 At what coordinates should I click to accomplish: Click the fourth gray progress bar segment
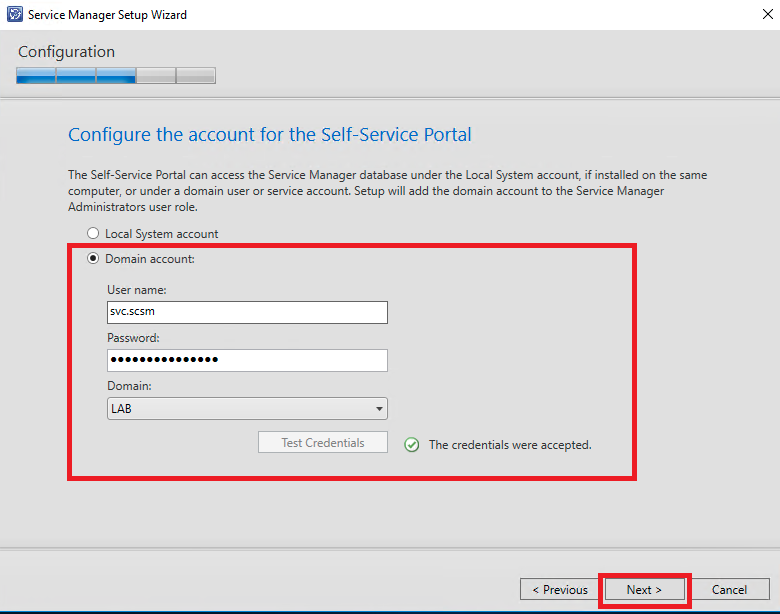click(x=156, y=76)
